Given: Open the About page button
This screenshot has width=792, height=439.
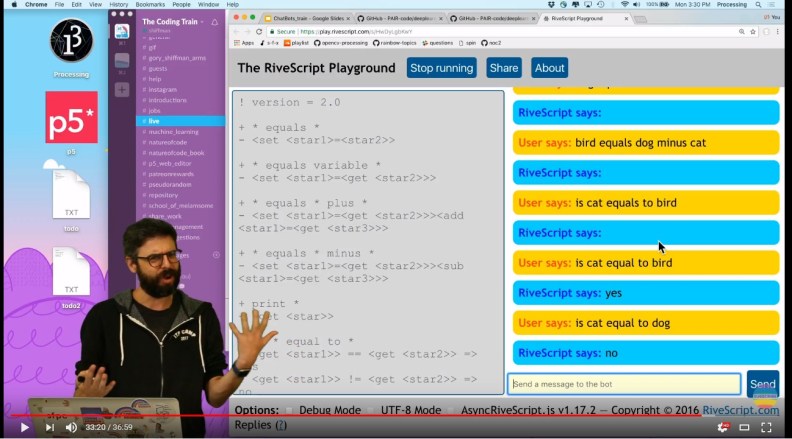Looking at the screenshot, I should click(550, 68).
